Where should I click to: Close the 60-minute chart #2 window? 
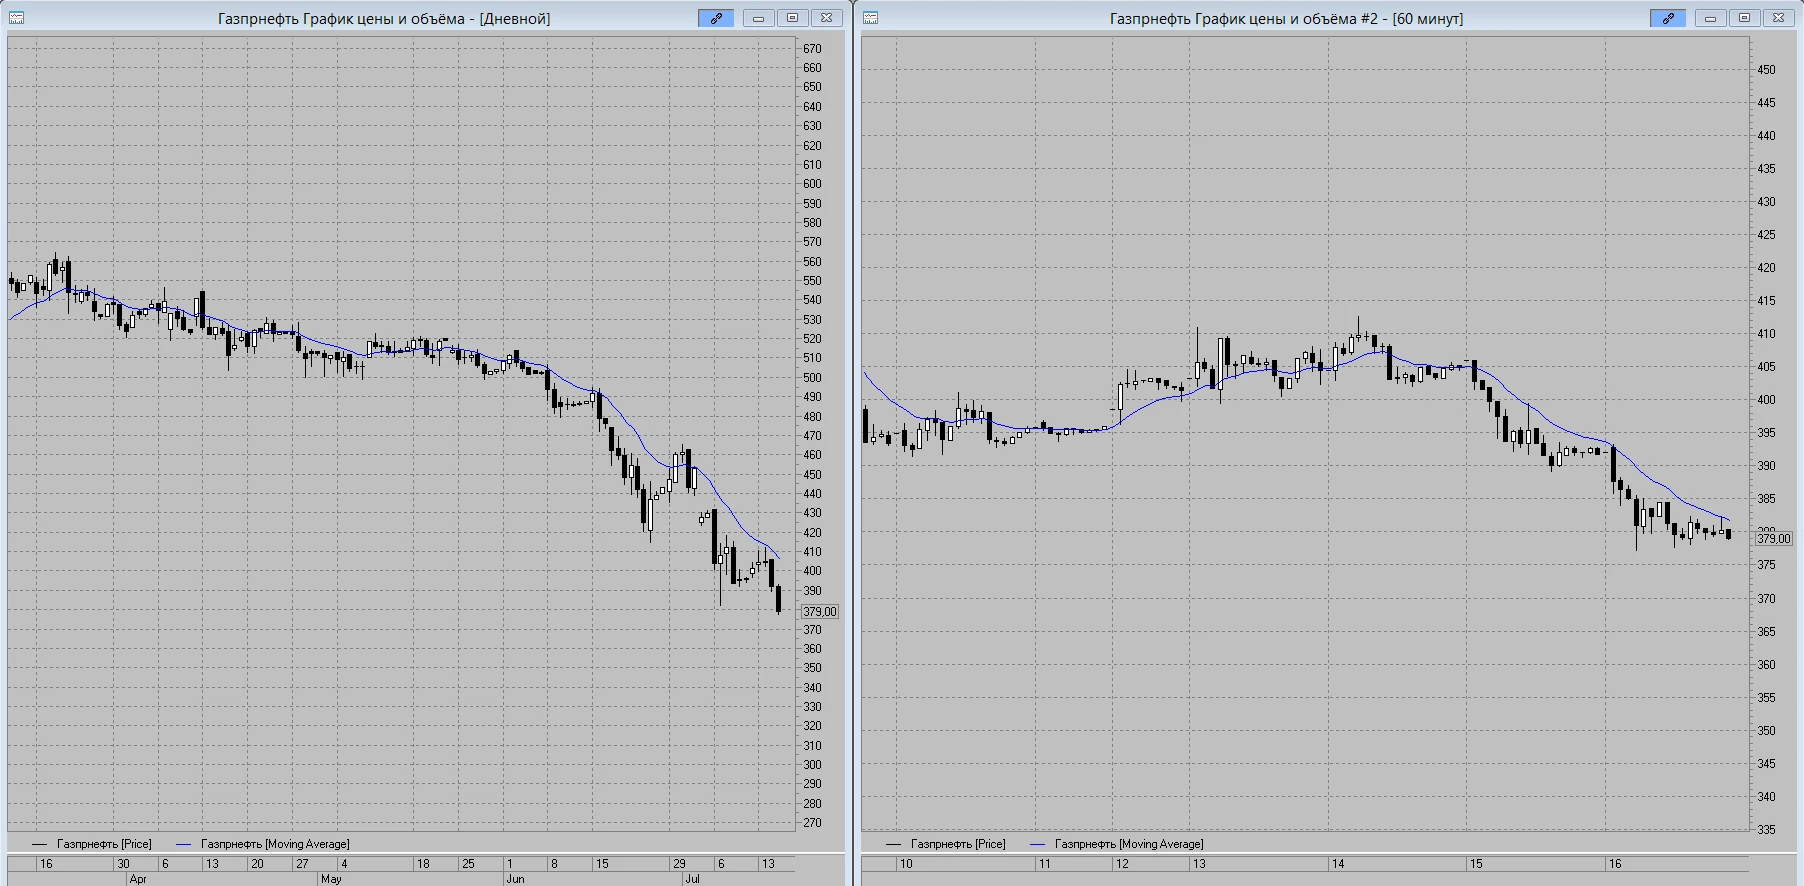1779,18
